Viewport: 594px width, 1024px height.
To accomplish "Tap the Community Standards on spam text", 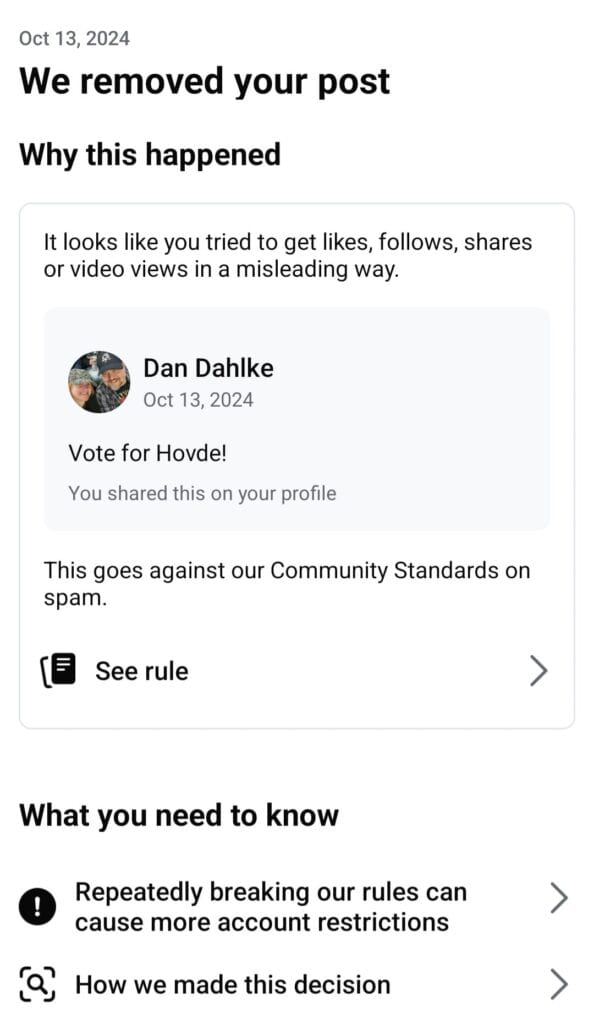I will coord(287,584).
